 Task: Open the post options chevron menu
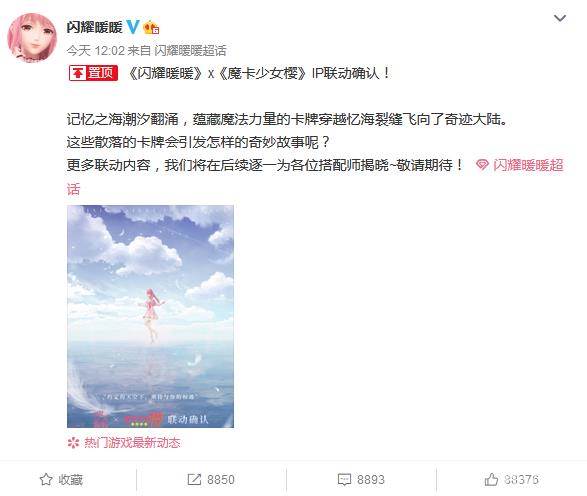pos(560,18)
